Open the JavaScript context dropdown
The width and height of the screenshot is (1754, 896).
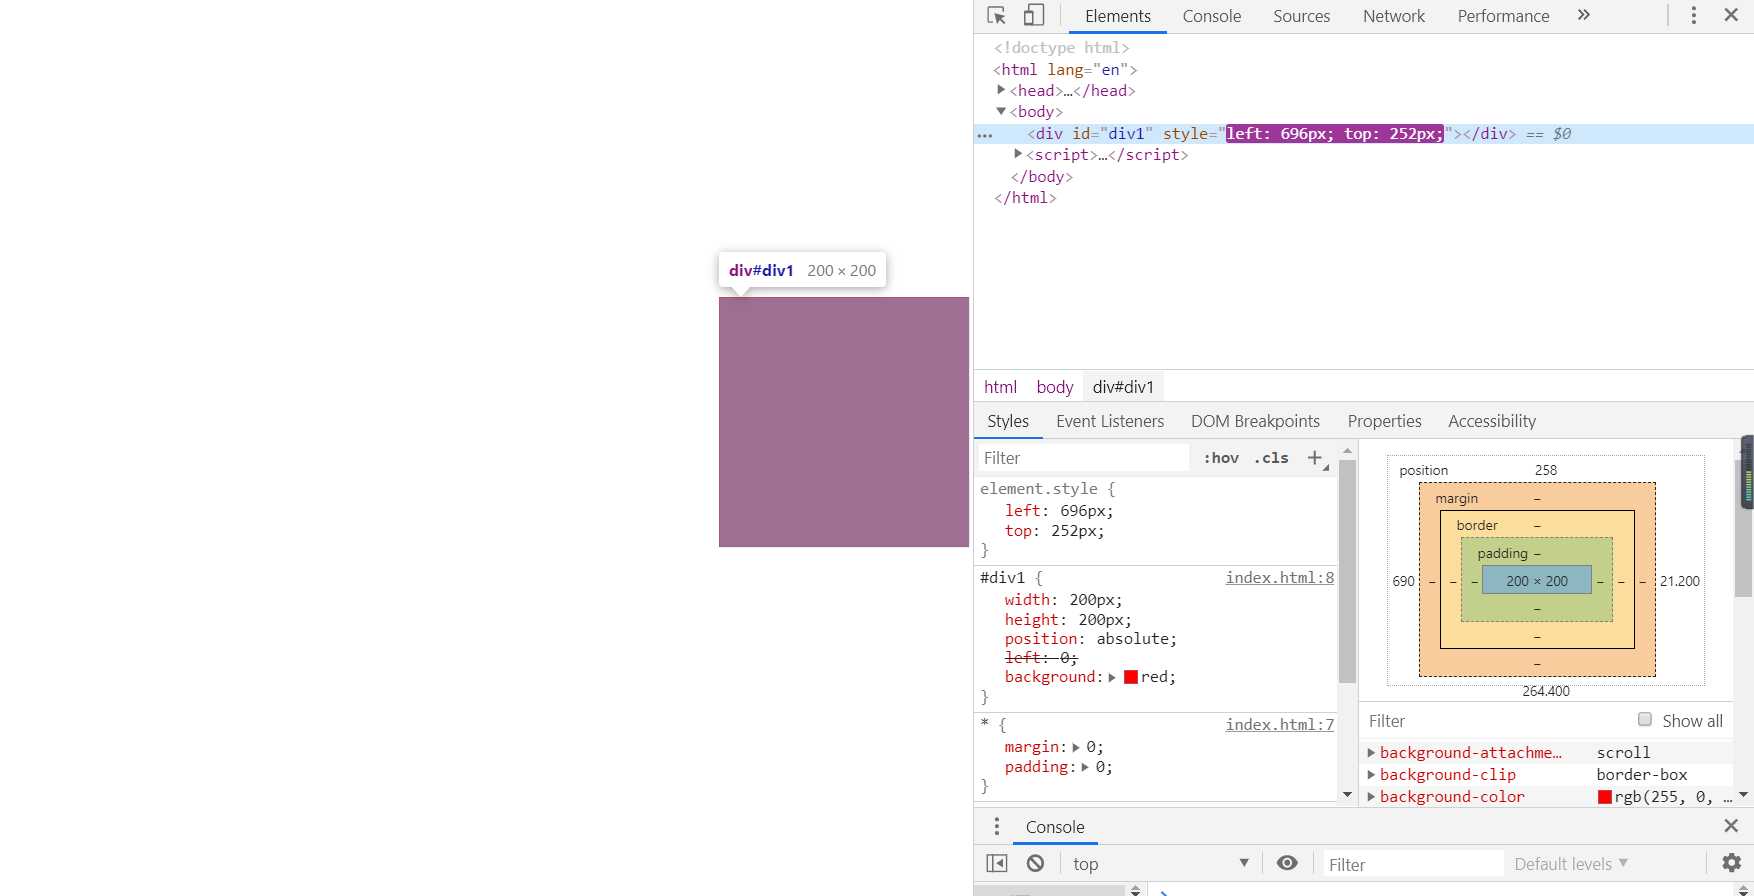pos(1160,864)
